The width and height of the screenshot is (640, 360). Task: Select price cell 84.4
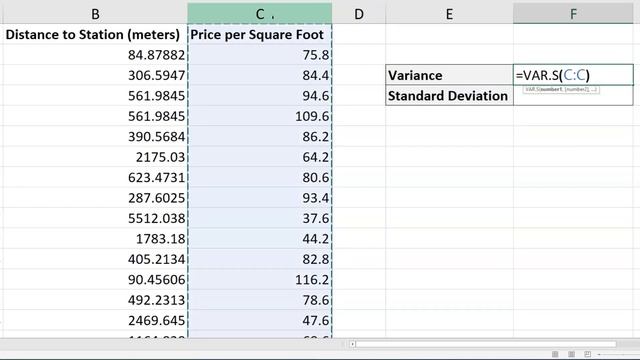pos(260,75)
